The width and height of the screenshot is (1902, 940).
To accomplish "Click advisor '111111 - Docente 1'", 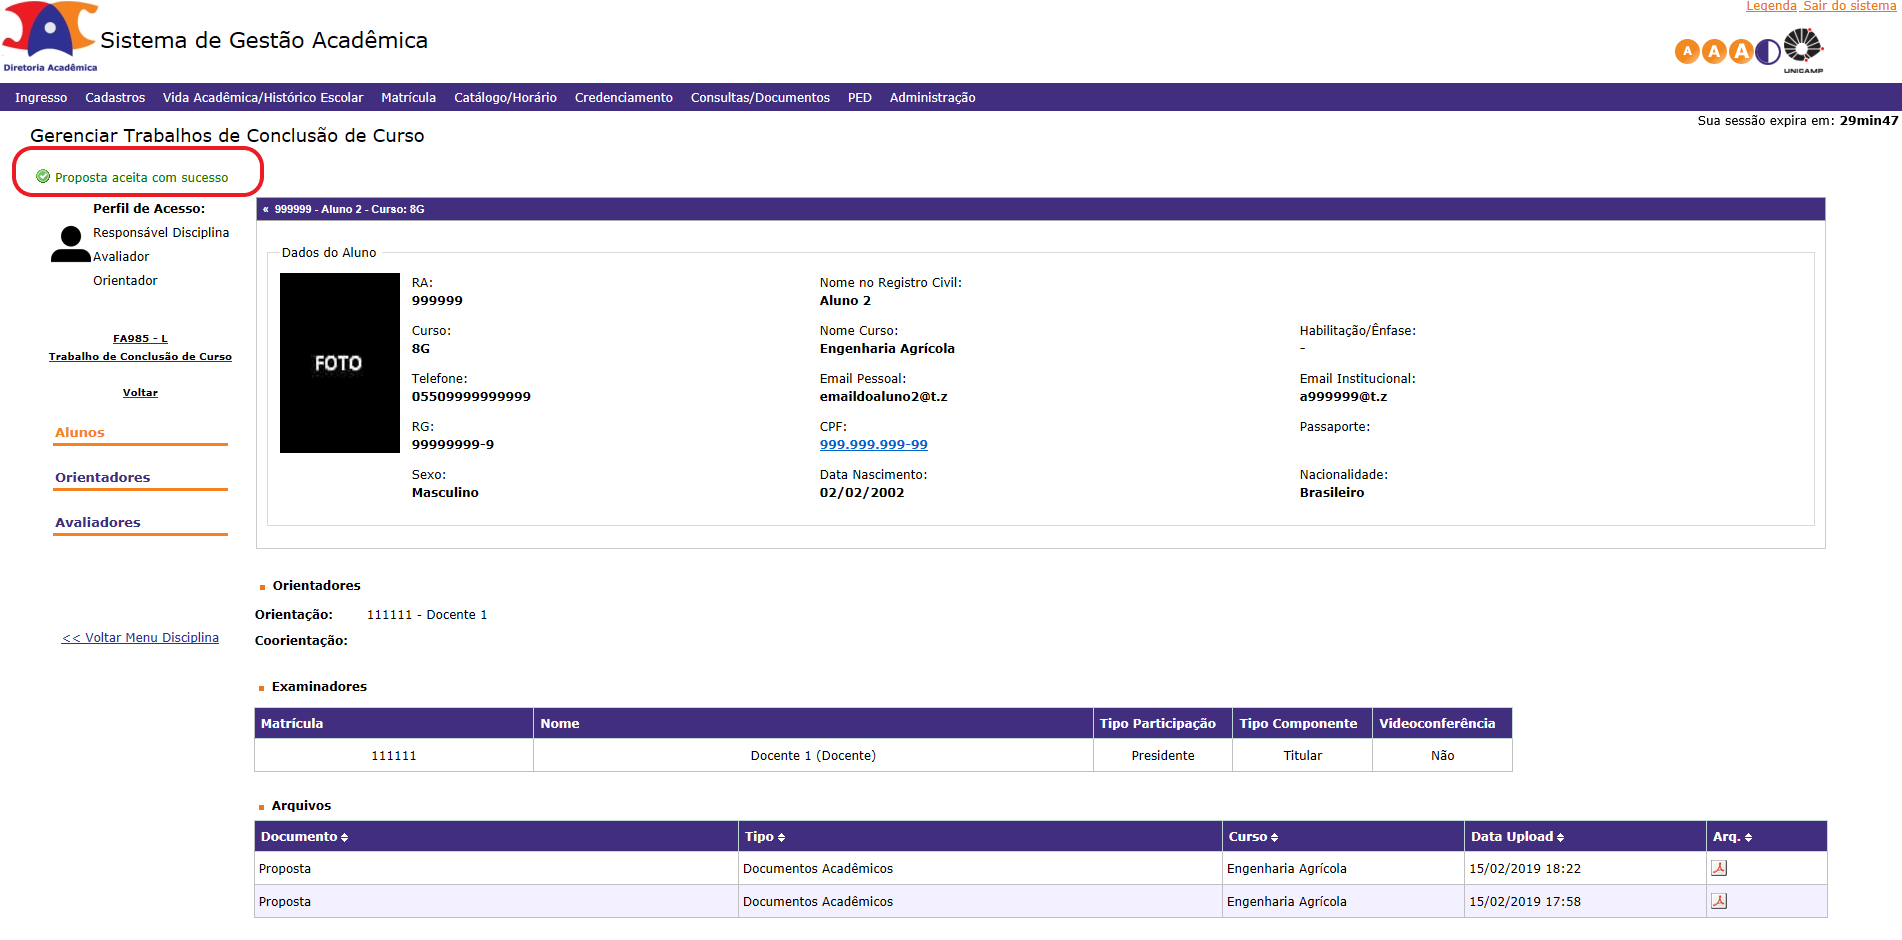I will (427, 614).
